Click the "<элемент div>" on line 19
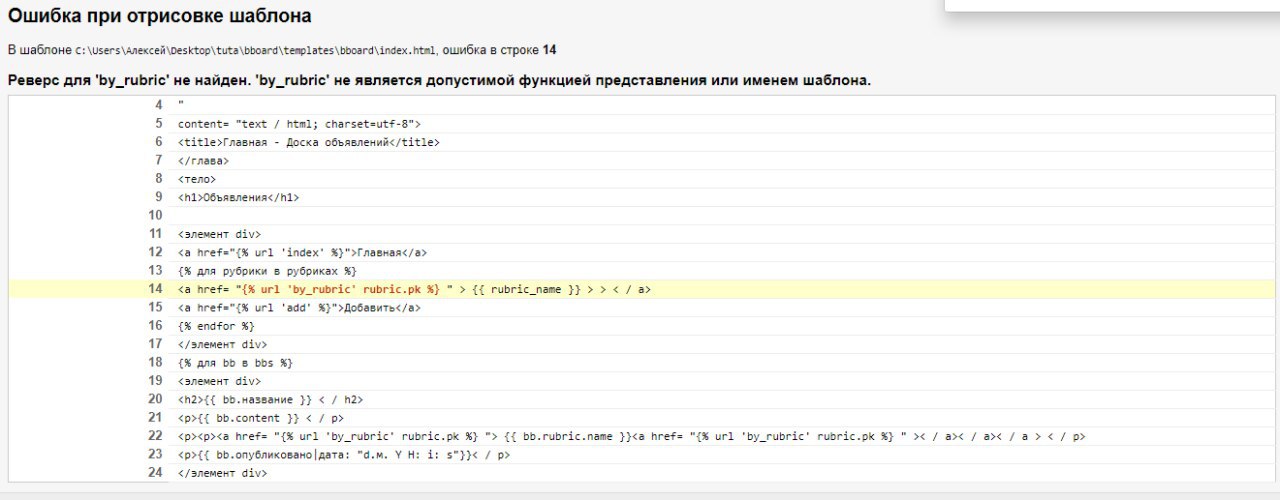 click(x=219, y=381)
